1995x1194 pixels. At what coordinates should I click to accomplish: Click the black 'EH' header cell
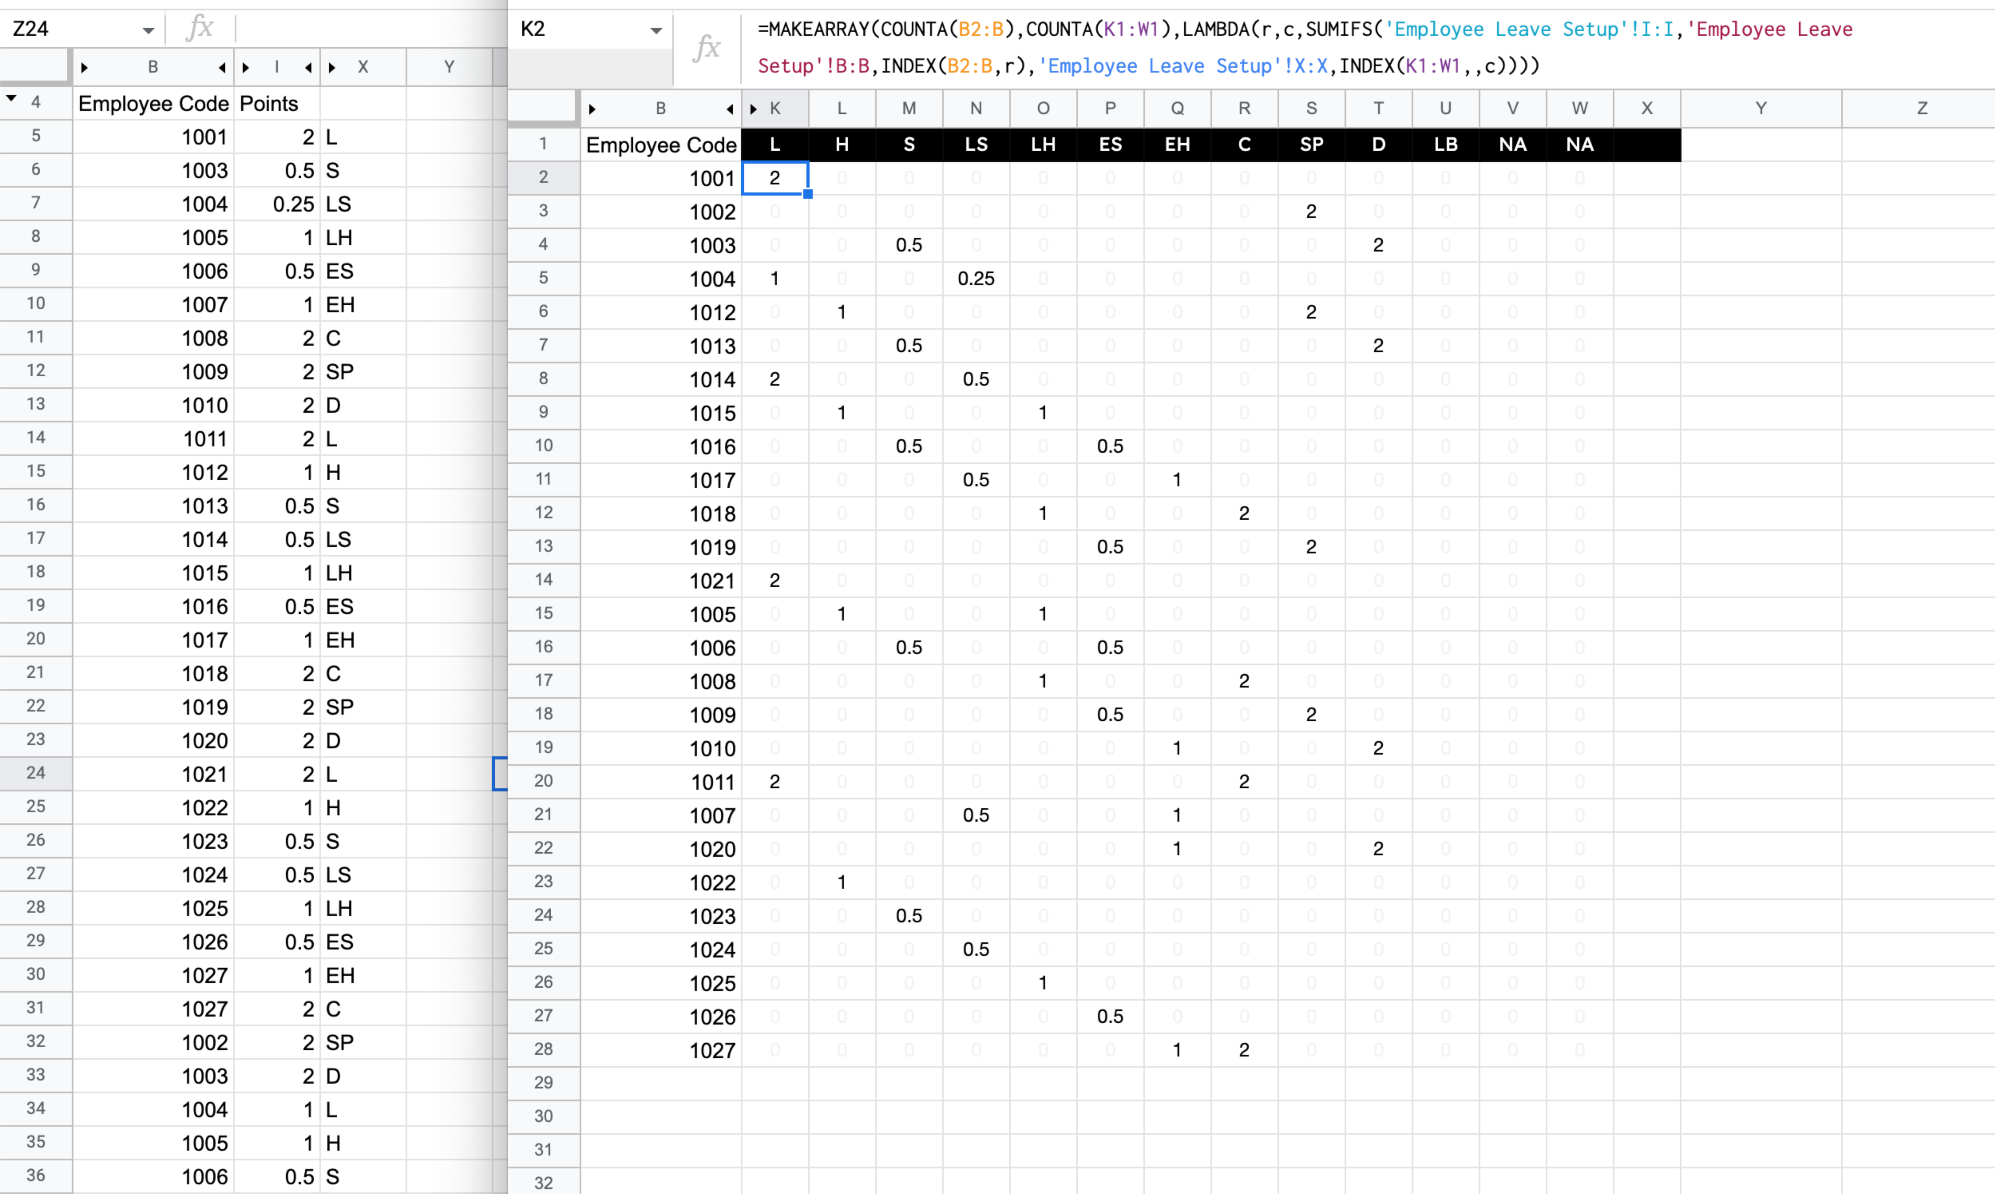[x=1177, y=145]
